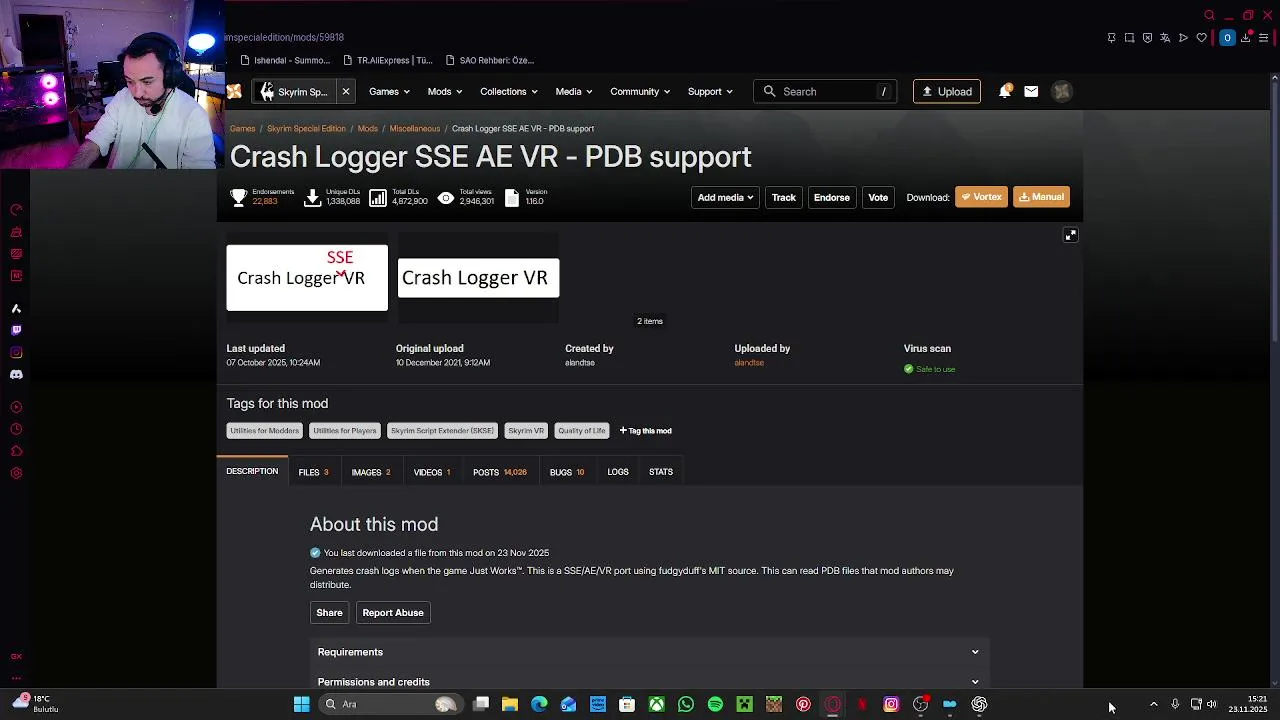Click Miscellaneous breadcrumb link

click(415, 129)
